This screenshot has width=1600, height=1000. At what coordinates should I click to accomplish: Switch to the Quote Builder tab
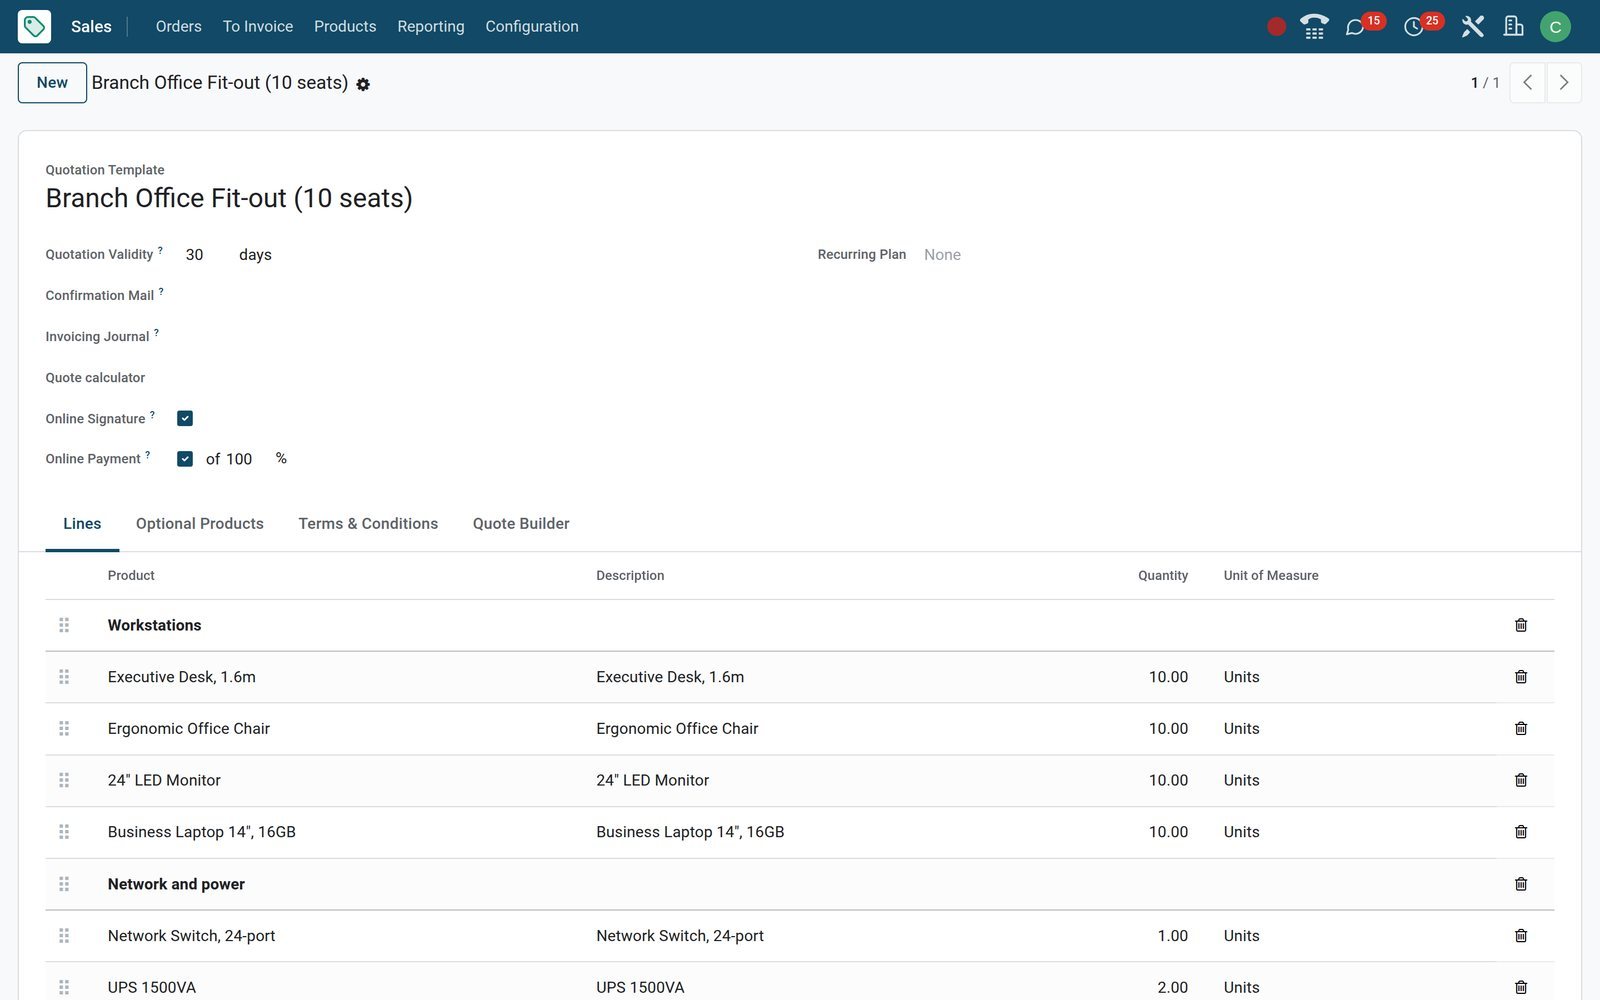pyautogui.click(x=521, y=524)
